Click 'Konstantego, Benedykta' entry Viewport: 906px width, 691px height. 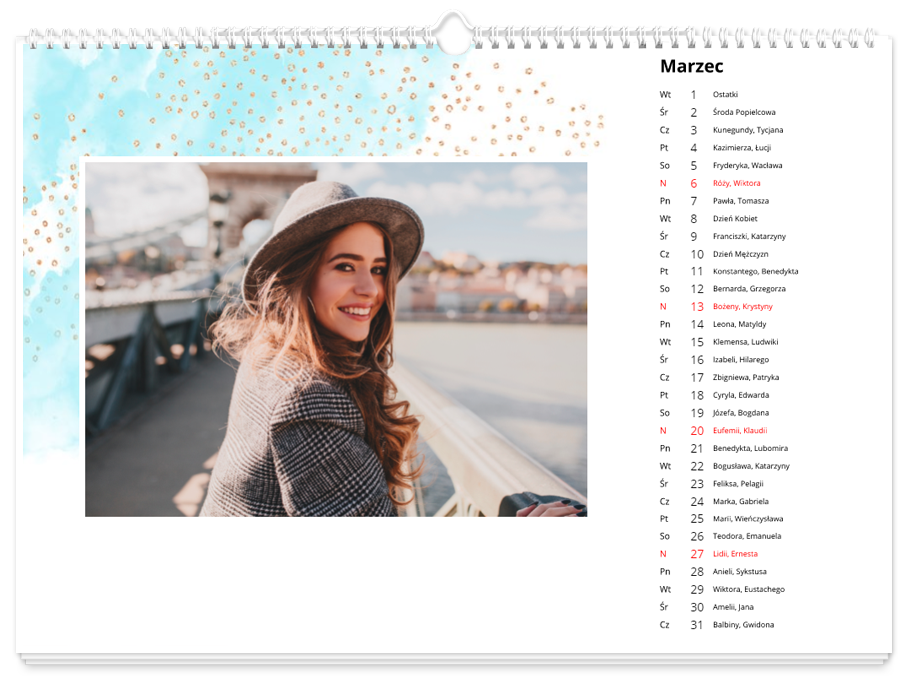coord(755,272)
